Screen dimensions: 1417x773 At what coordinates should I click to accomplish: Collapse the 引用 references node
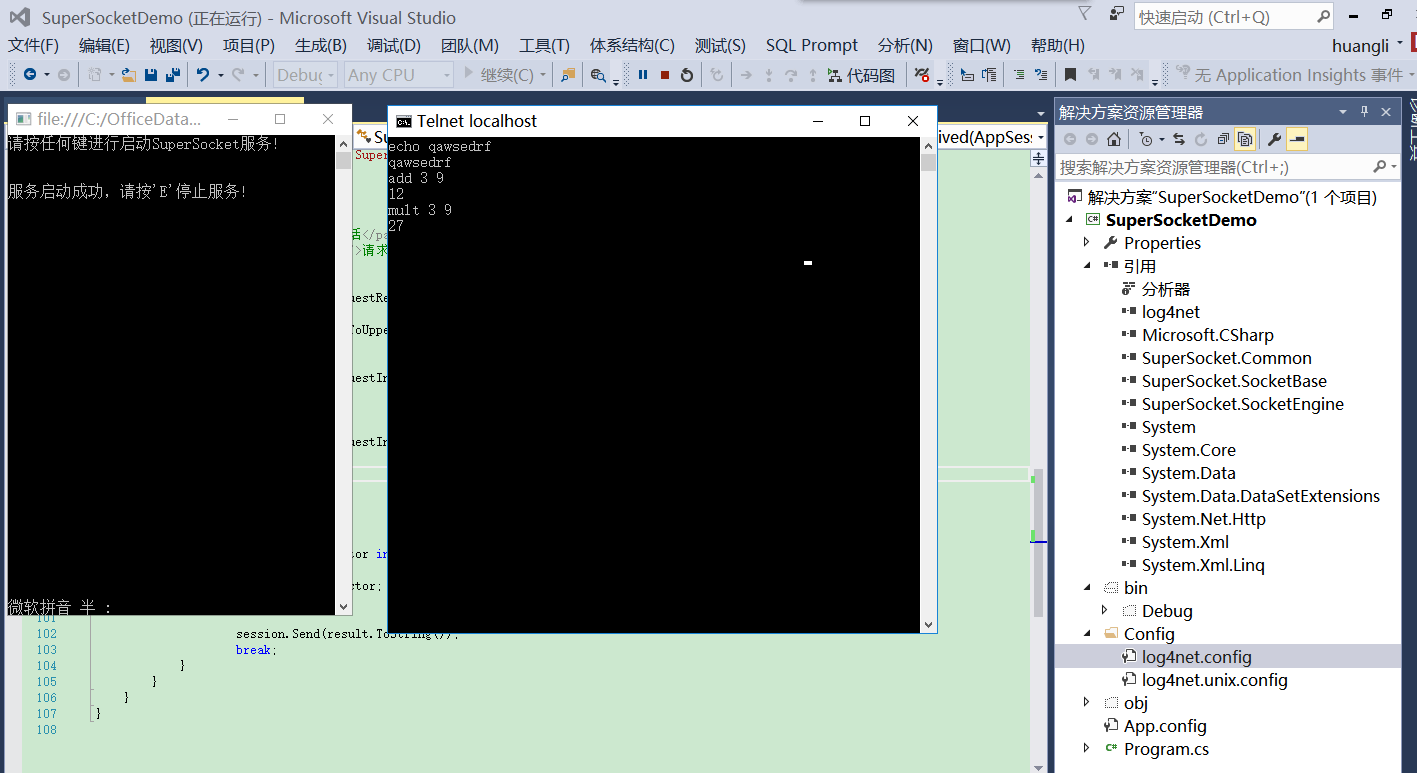[x=1087, y=266]
